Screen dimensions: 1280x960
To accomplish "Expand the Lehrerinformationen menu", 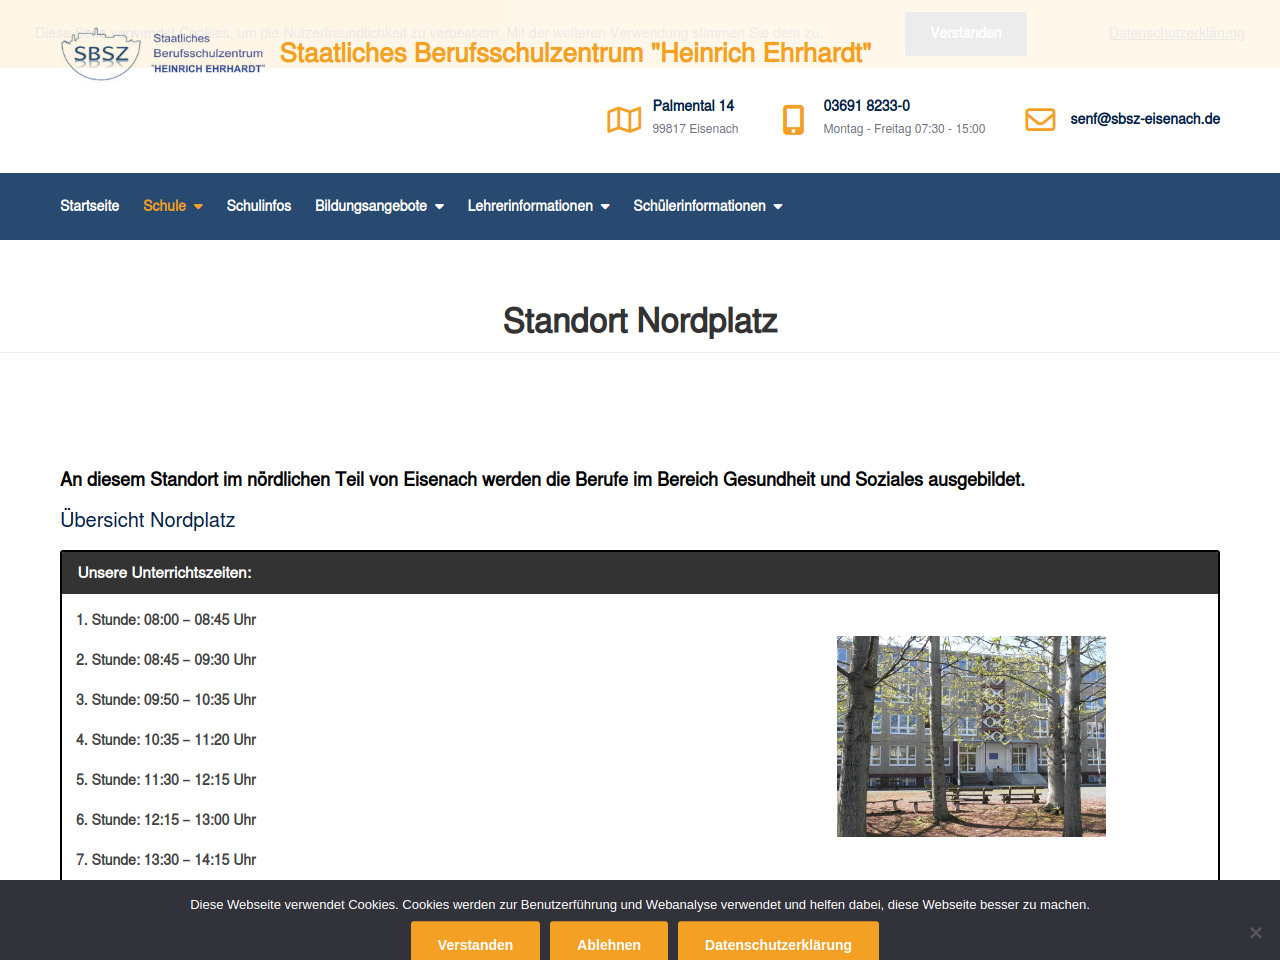I will click(x=538, y=206).
